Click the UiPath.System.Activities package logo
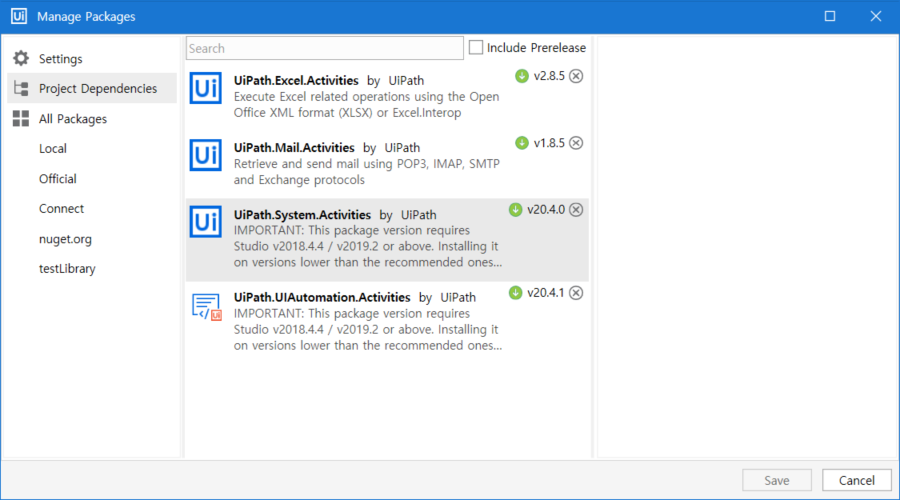 205,222
